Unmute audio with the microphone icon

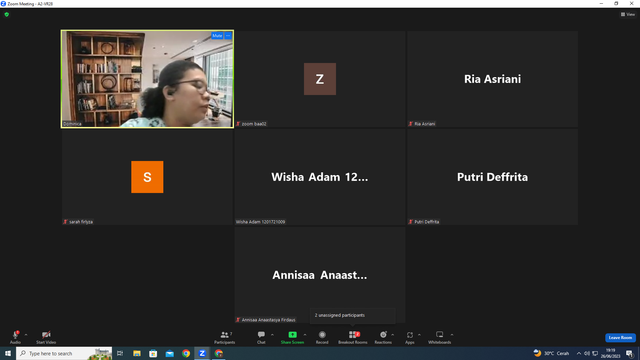point(15,337)
